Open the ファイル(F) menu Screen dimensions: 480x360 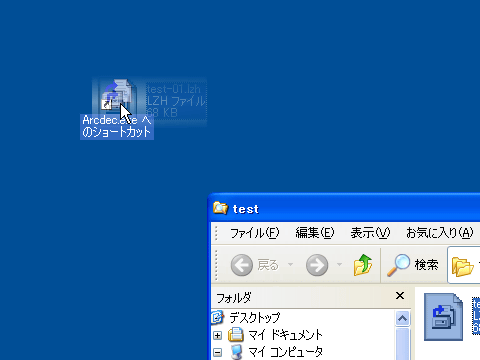tap(254, 233)
